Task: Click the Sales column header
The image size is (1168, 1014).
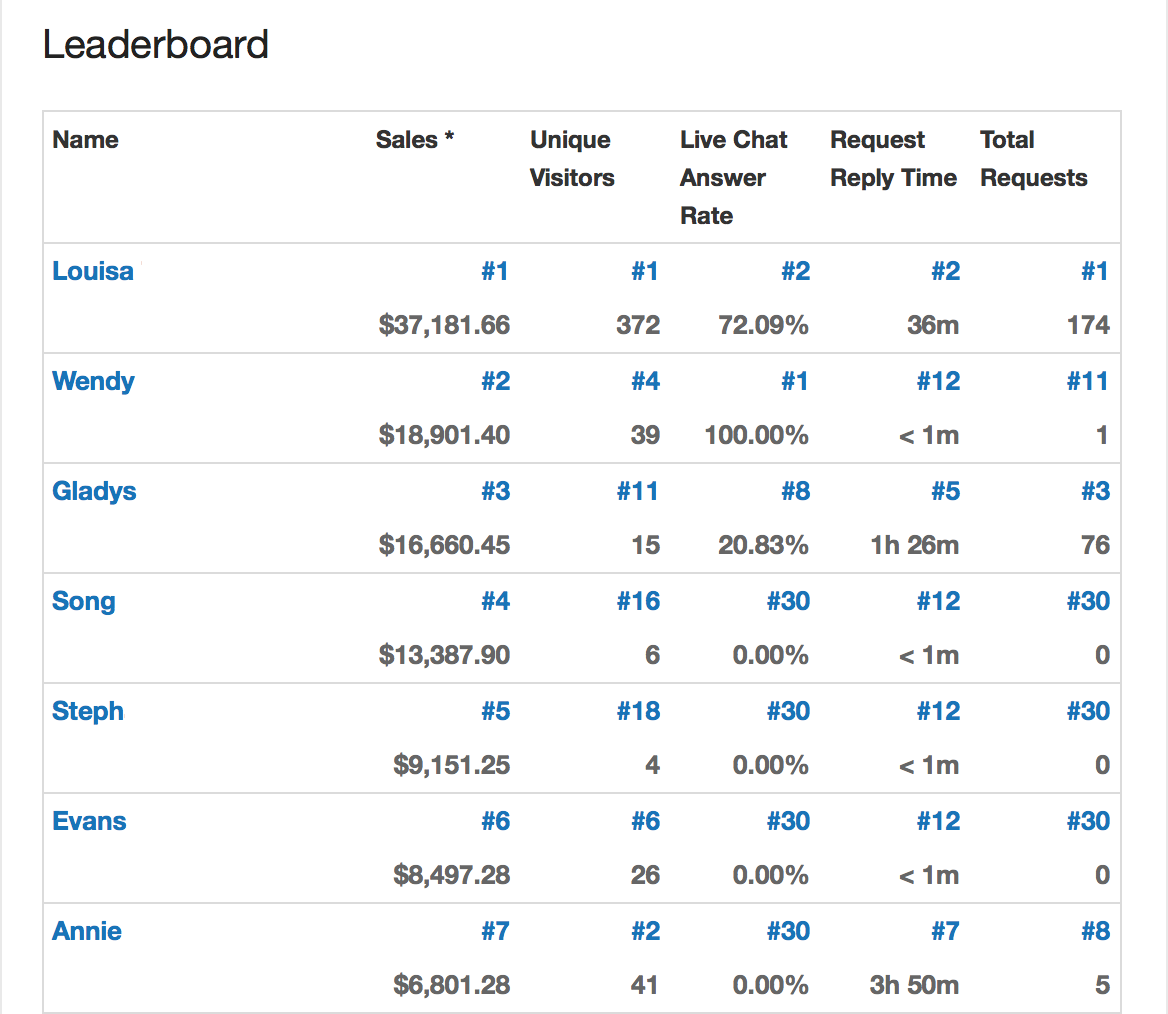Action: [414, 140]
